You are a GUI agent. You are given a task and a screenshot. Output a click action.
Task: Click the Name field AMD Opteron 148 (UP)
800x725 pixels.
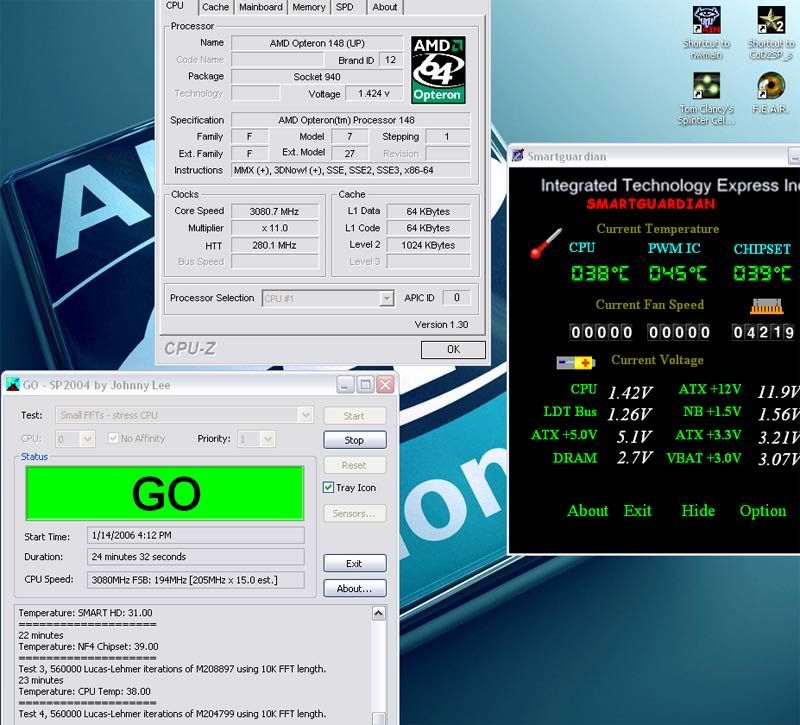click(x=317, y=43)
